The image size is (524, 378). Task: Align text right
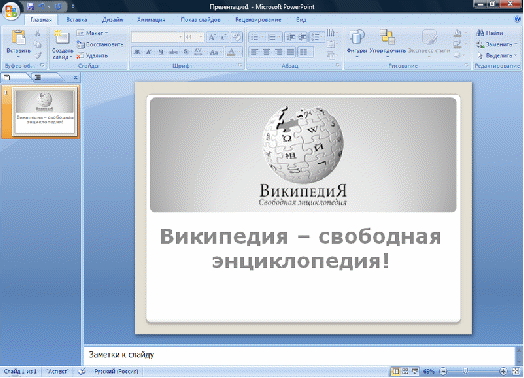(278, 52)
